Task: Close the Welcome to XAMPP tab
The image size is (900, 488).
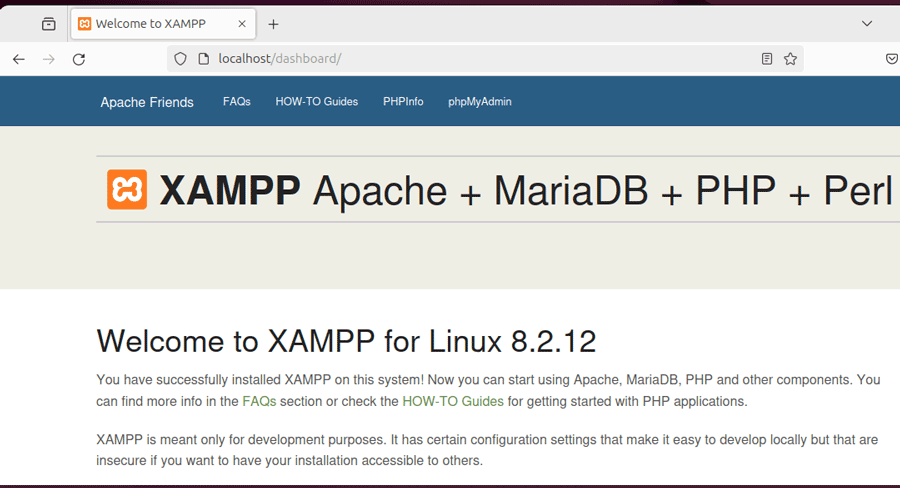Action: coord(242,24)
